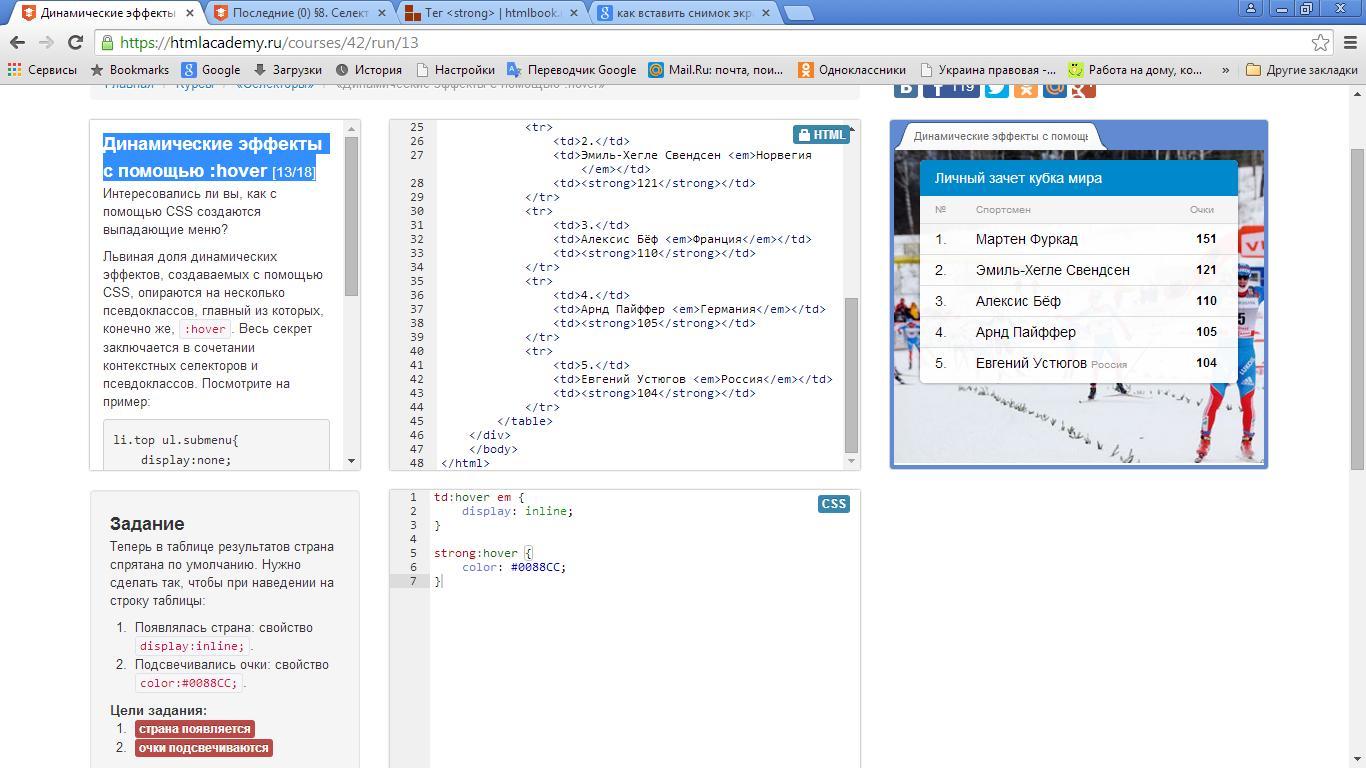1366x768 pixels.
Task: Click the theory panel scroll-up arrow
Action: (352, 129)
